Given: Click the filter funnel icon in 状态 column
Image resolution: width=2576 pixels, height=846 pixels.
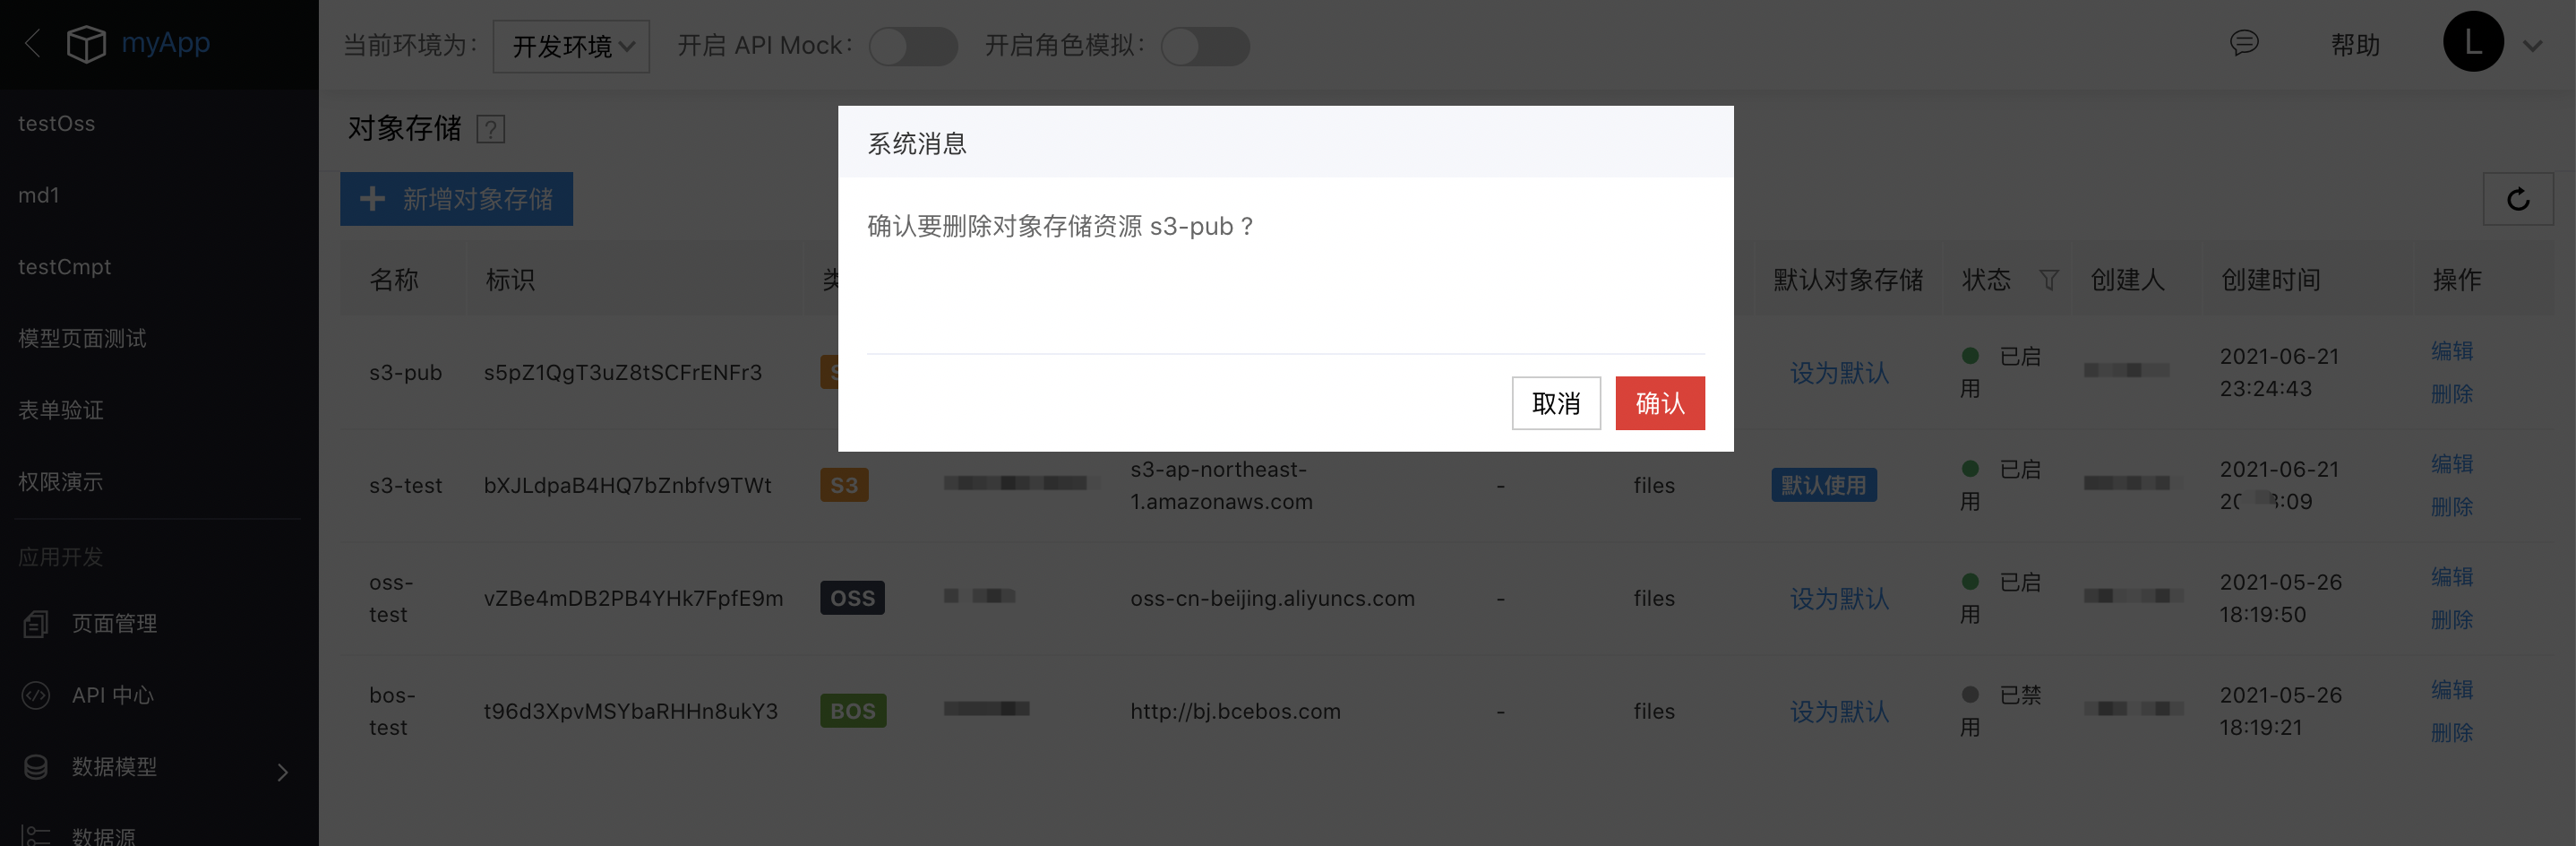Looking at the screenshot, I should click(x=2048, y=280).
